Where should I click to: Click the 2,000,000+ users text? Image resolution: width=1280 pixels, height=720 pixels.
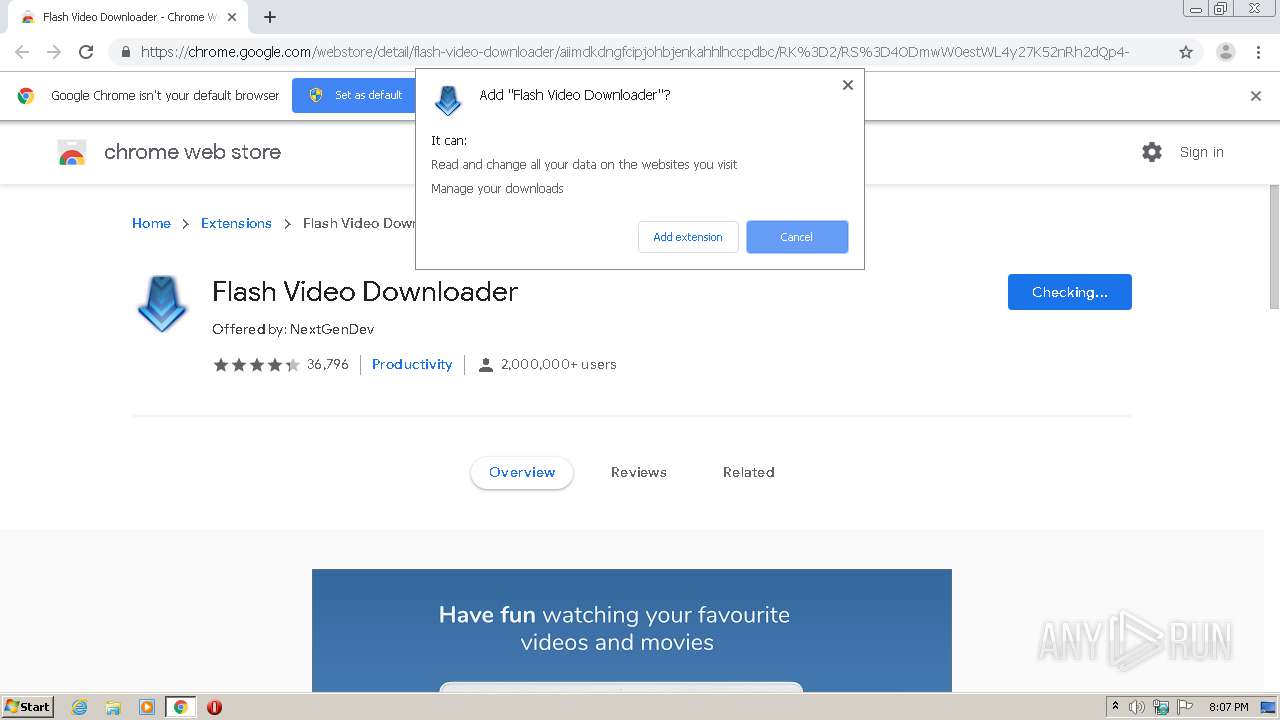559,365
